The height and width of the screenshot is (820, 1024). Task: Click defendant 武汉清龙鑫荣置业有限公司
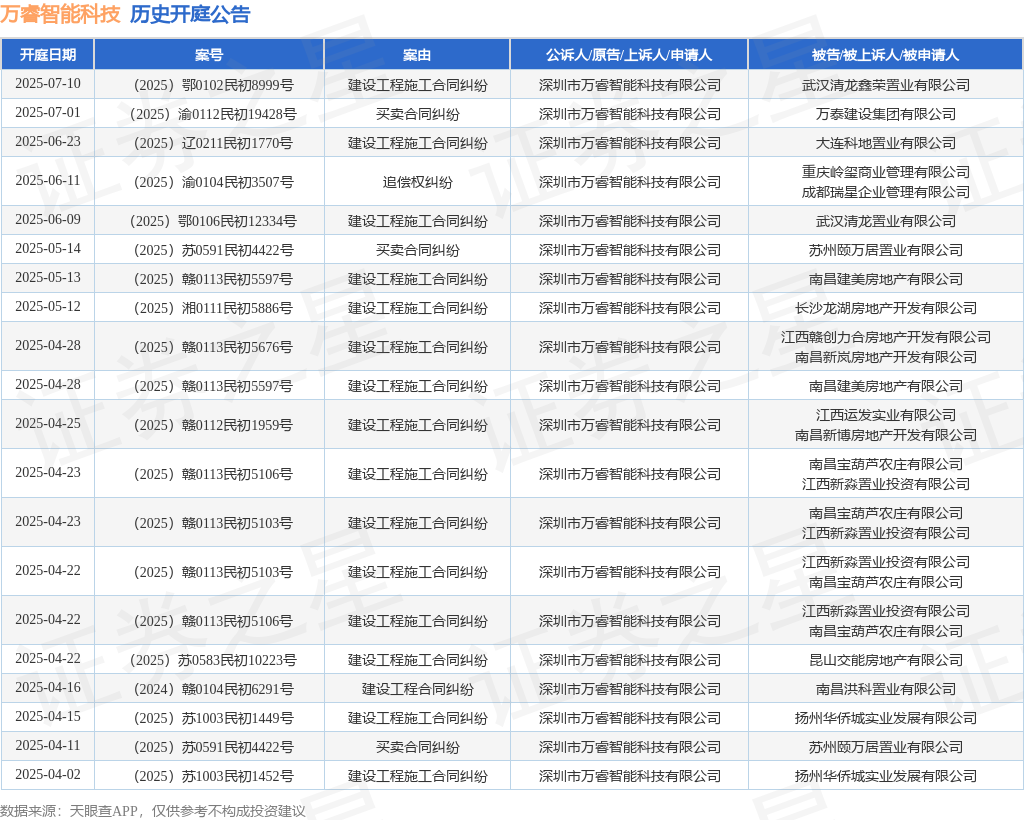[x=886, y=86]
